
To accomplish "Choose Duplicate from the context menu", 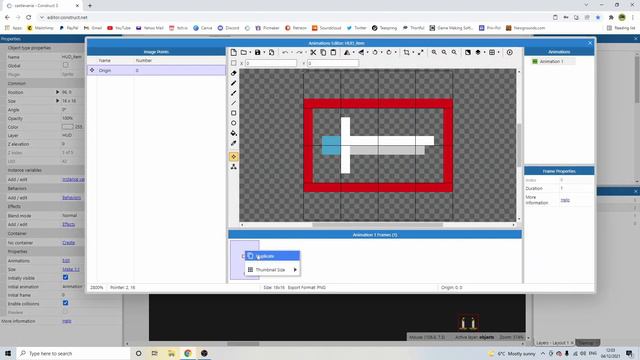I will [273, 256].
